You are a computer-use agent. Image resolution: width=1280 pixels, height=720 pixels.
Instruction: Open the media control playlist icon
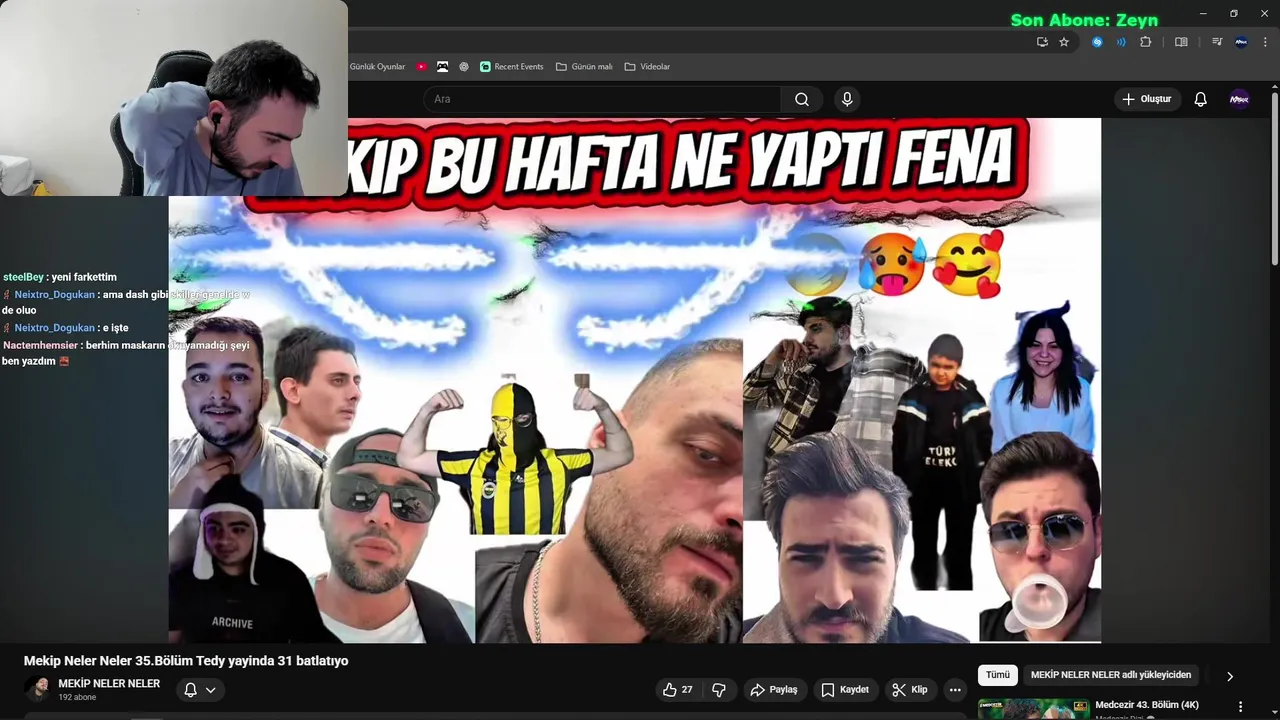pyautogui.click(x=1217, y=42)
